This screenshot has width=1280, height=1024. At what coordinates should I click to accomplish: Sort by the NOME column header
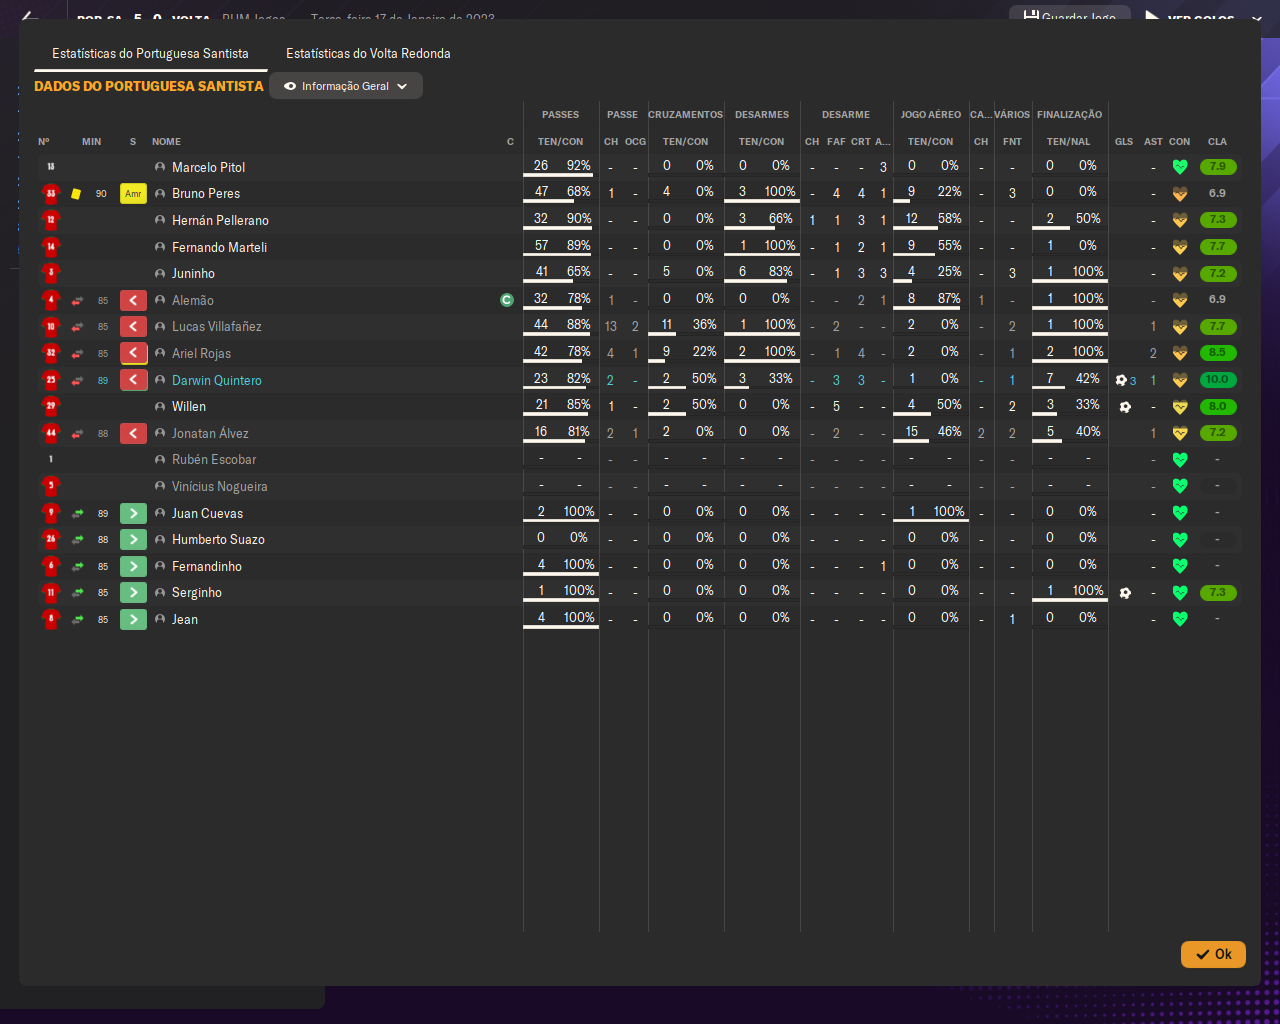point(166,142)
